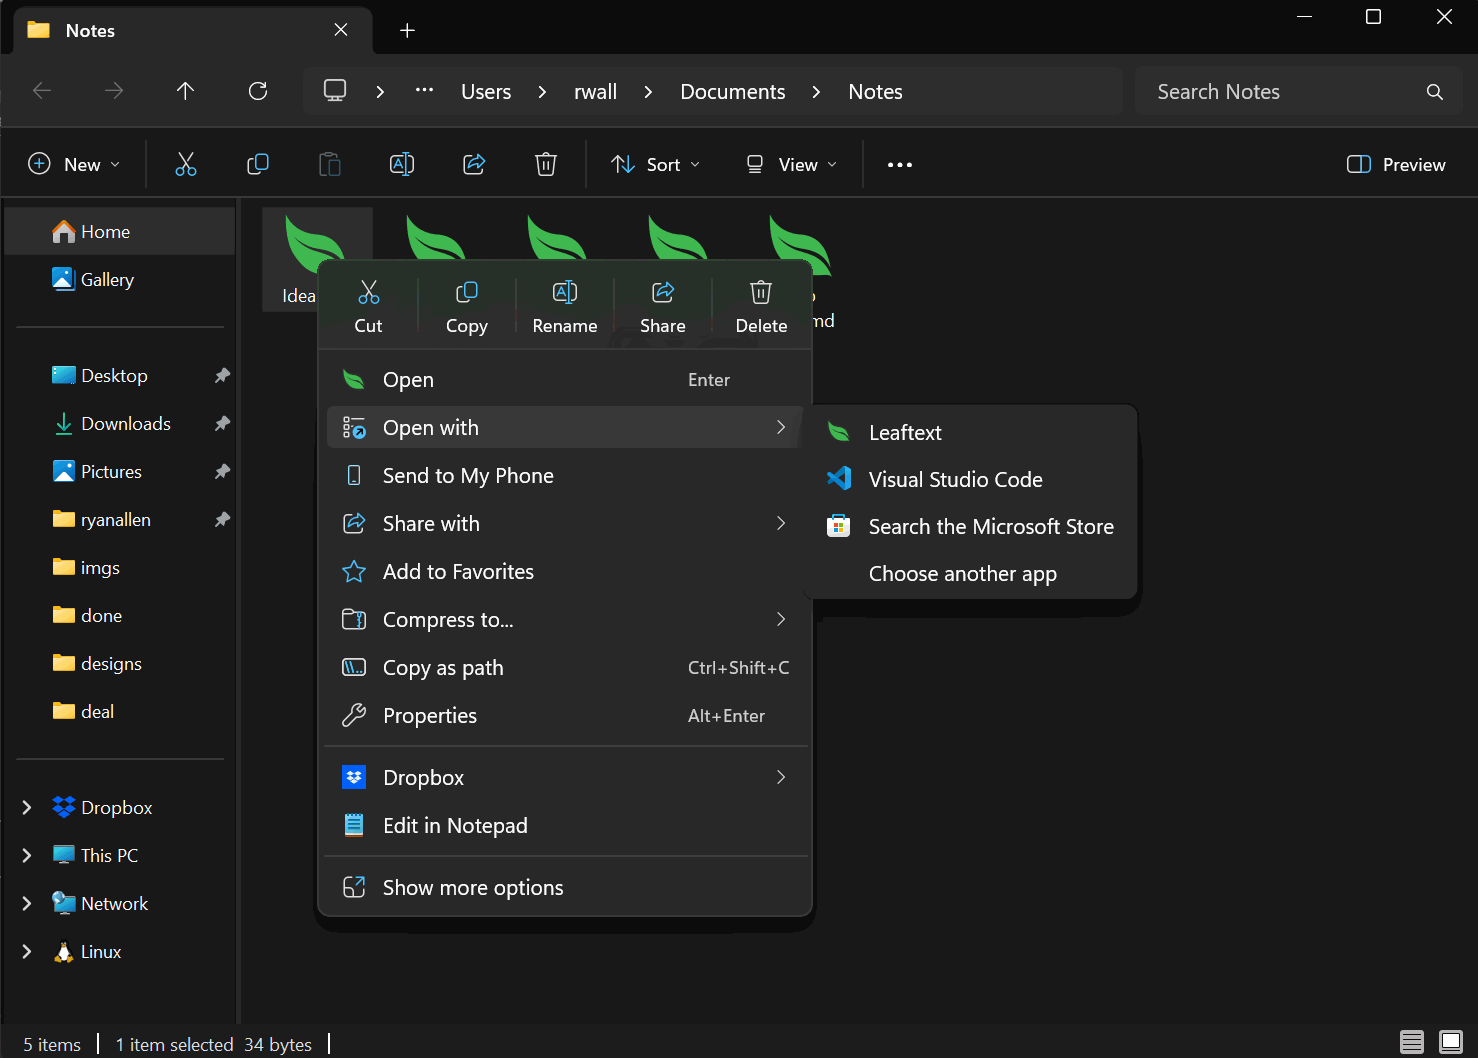Choose Send to My Phone
The image size is (1478, 1058).
click(565, 476)
